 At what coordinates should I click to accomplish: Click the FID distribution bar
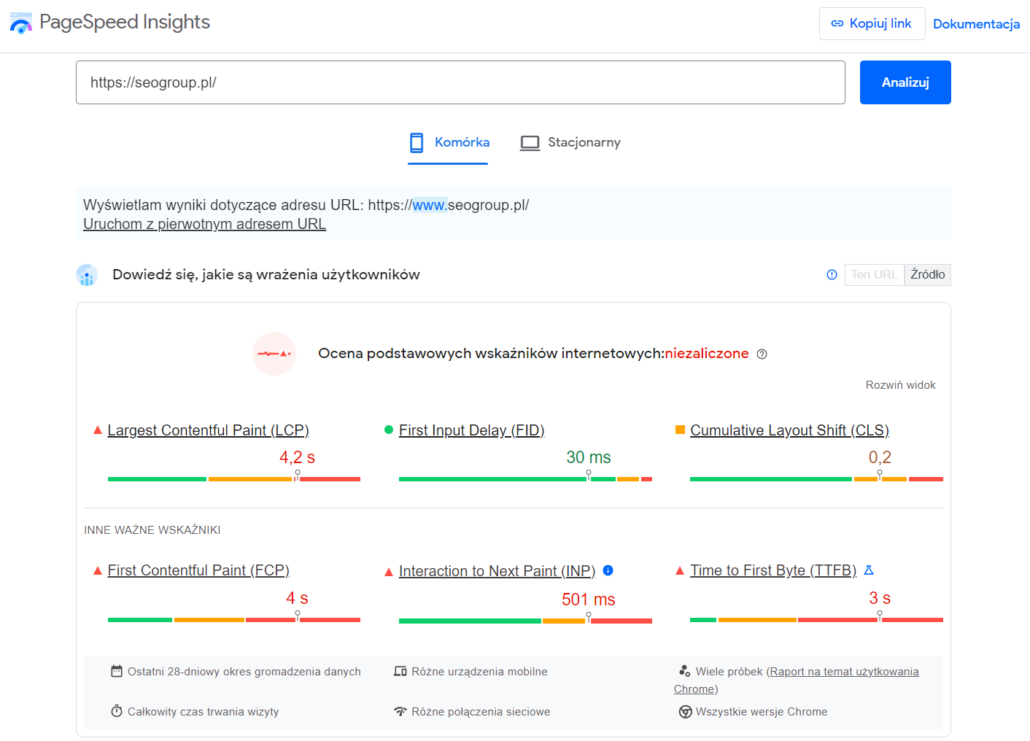click(x=526, y=479)
